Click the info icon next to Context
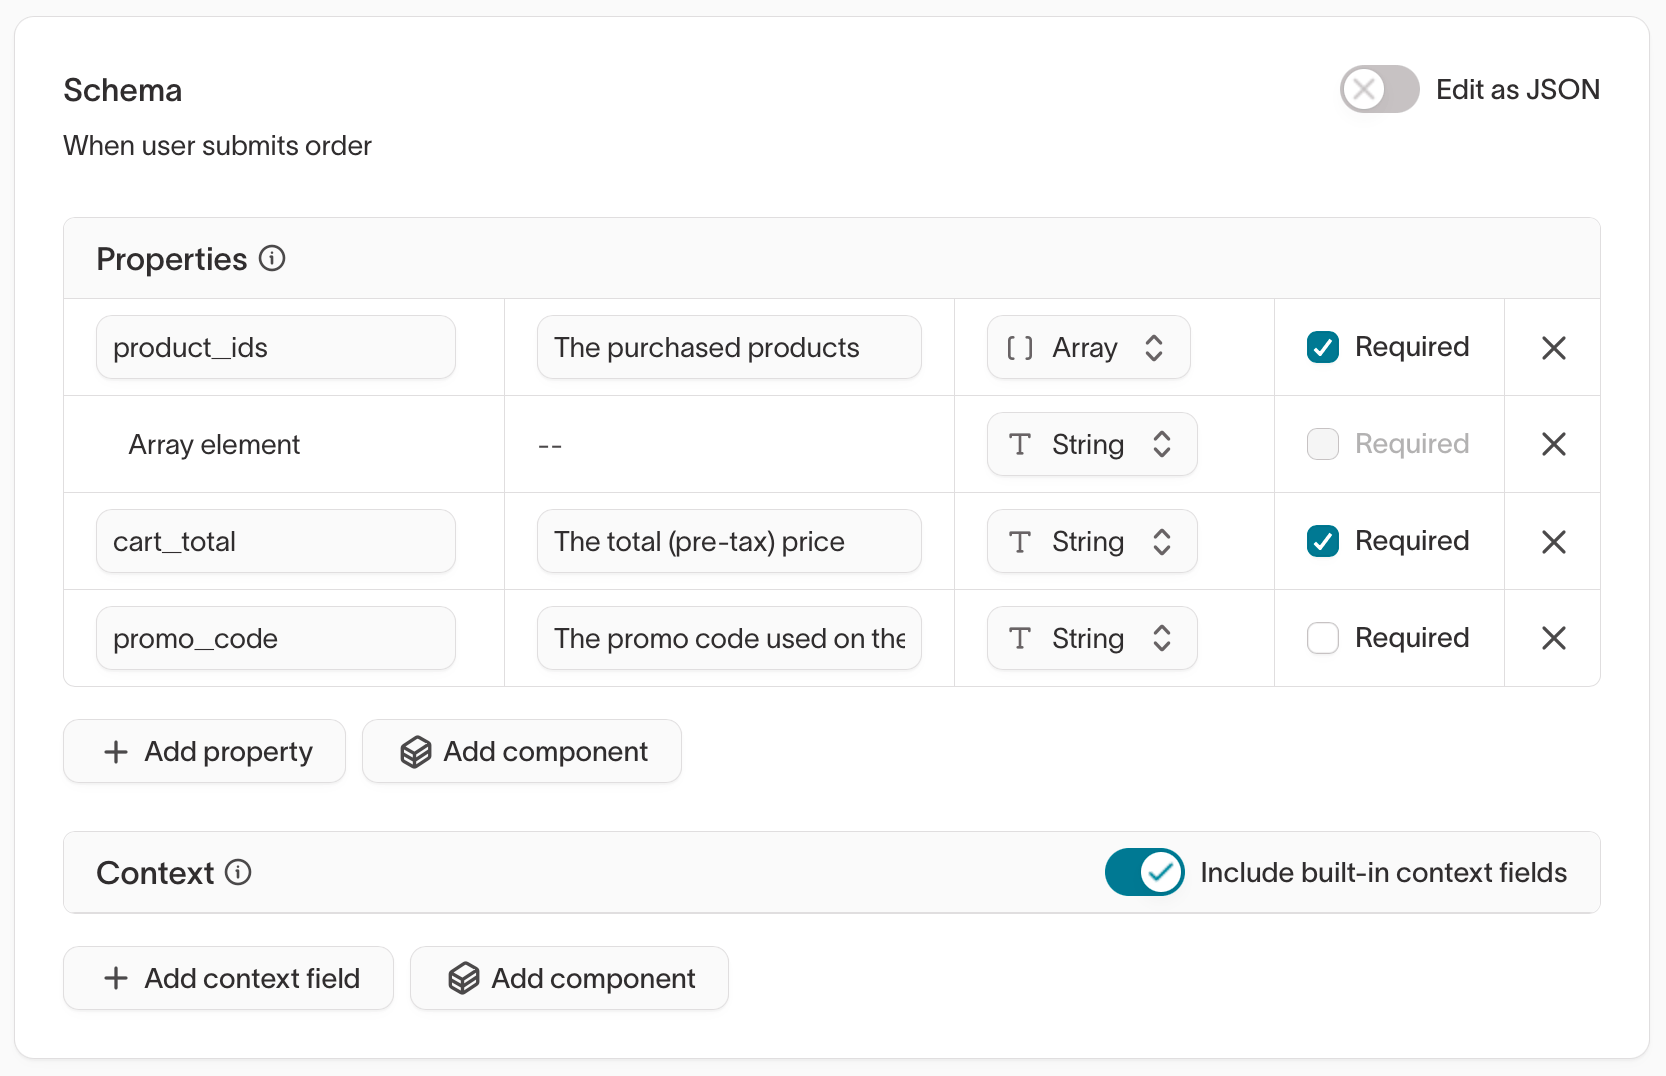The image size is (1666, 1076). 238,873
